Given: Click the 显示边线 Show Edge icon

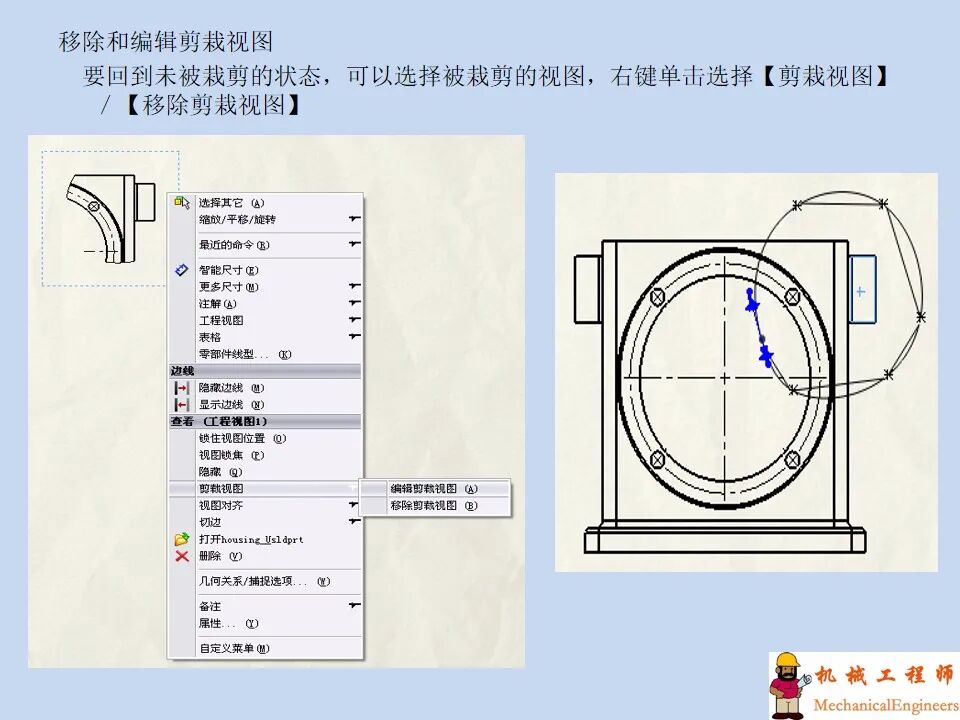Looking at the screenshot, I should (x=180, y=404).
